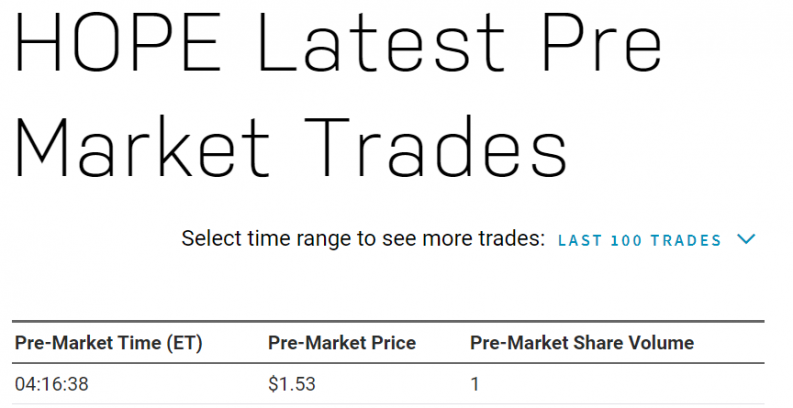This screenshot has height=408, width=793.
Task: Click the Pre-Market Share Volume column header
Action: pyautogui.click(x=581, y=343)
